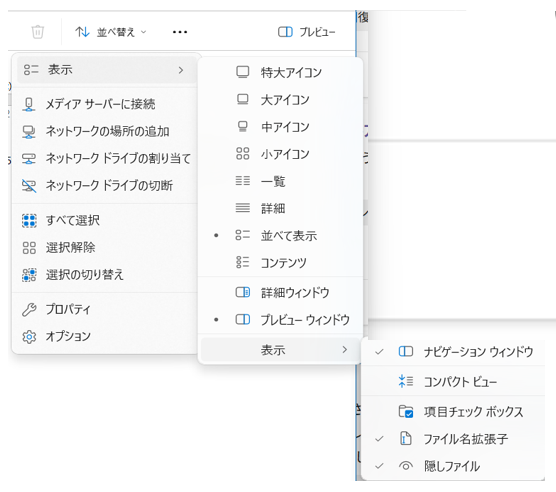Click the extra large icons view icon
This screenshot has width=556, height=492.
(x=243, y=72)
